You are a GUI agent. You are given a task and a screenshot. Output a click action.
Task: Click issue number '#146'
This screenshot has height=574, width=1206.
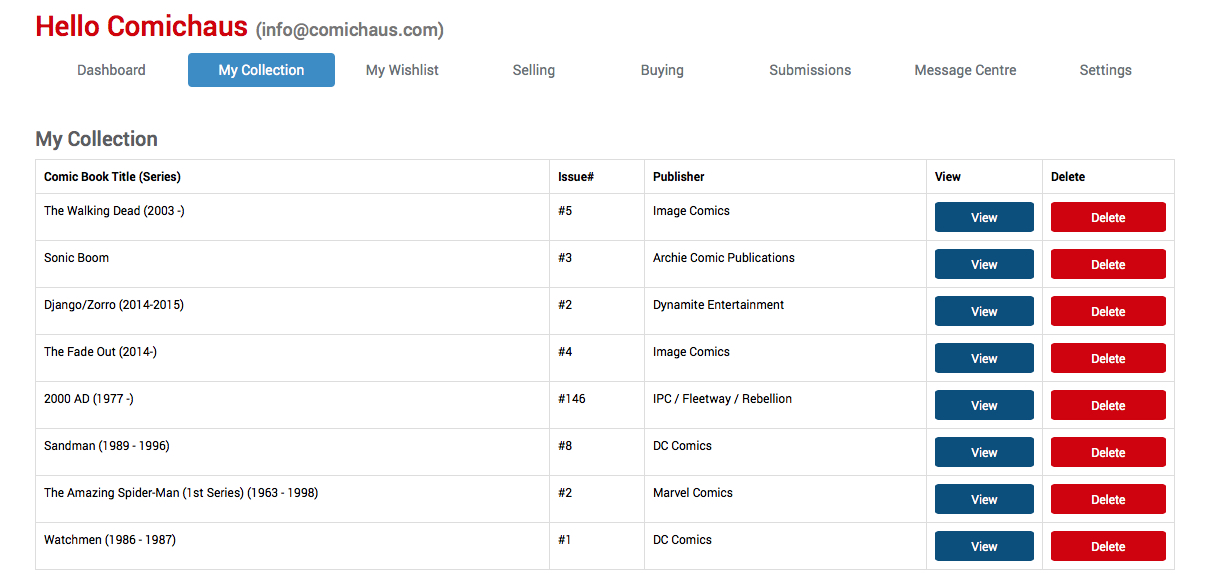572,399
